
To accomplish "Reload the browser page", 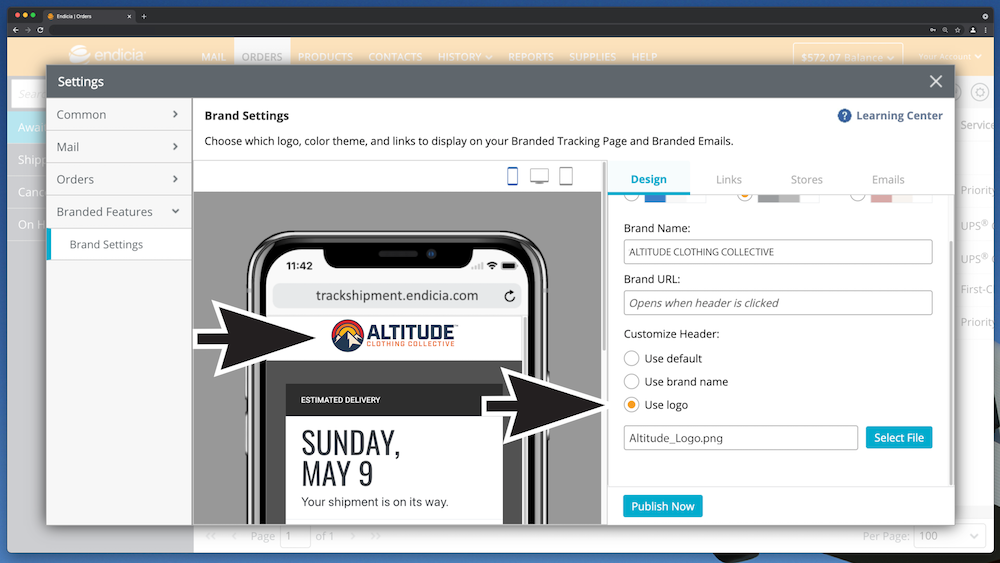I will (40, 30).
